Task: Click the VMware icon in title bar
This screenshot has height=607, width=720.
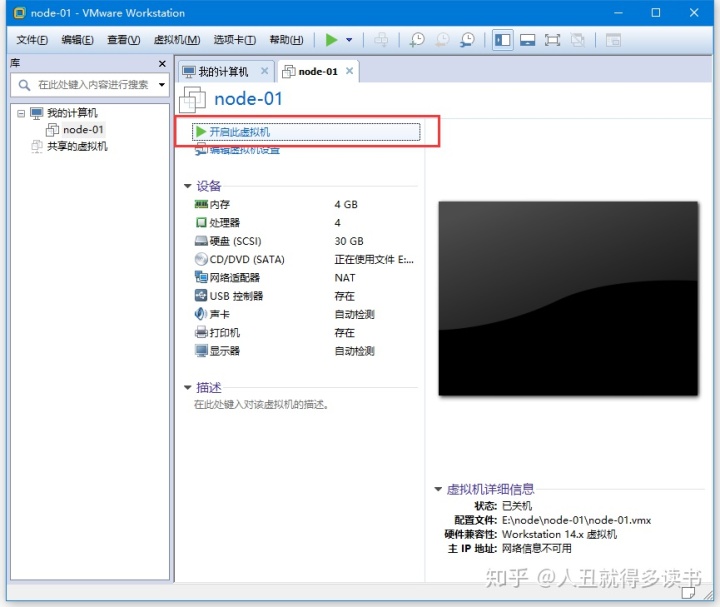Action: pos(19,13)
